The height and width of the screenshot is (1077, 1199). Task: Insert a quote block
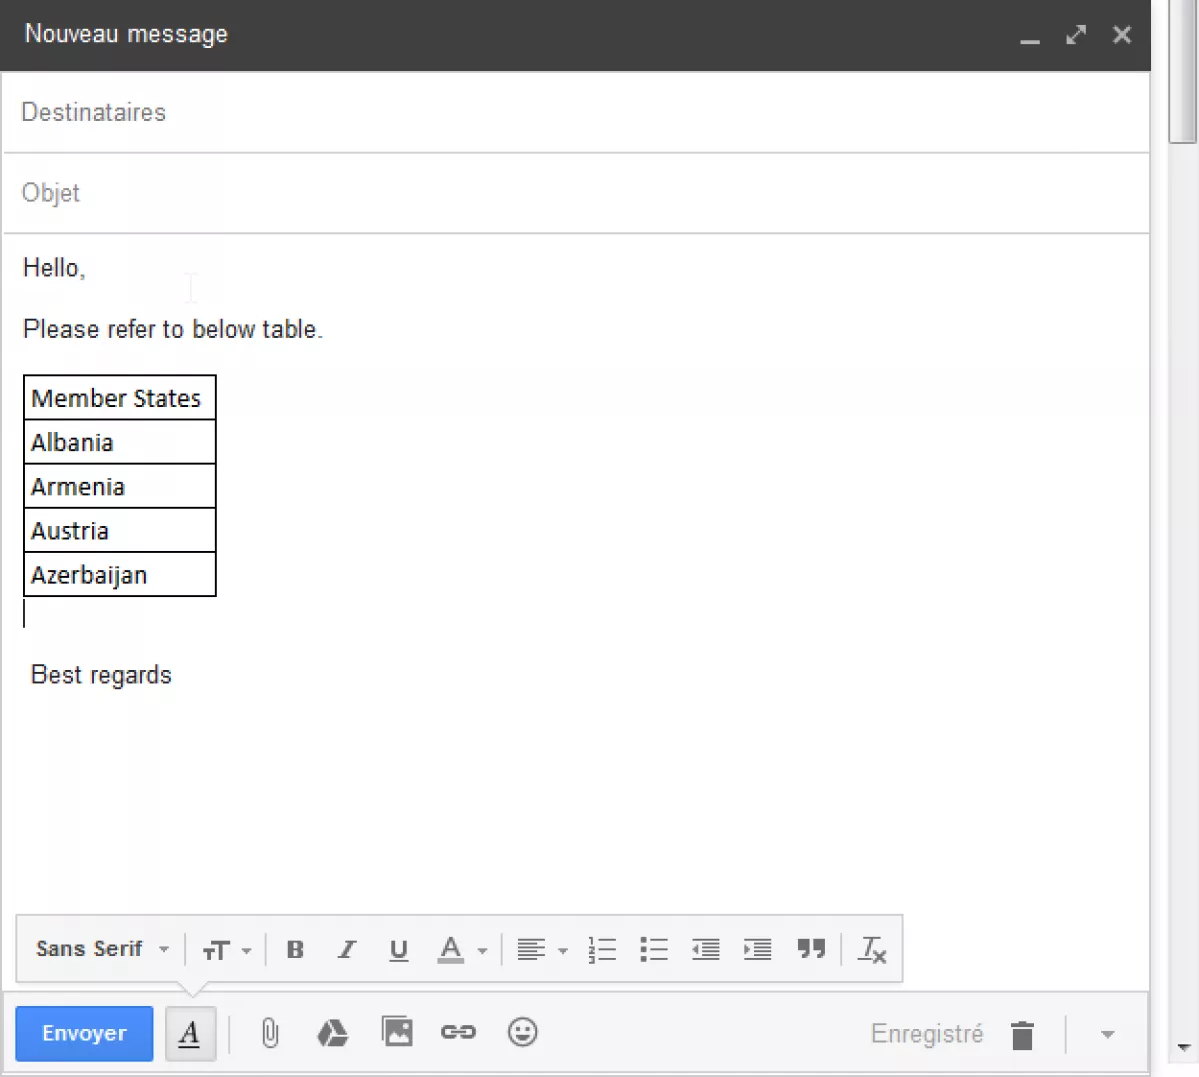811,949
